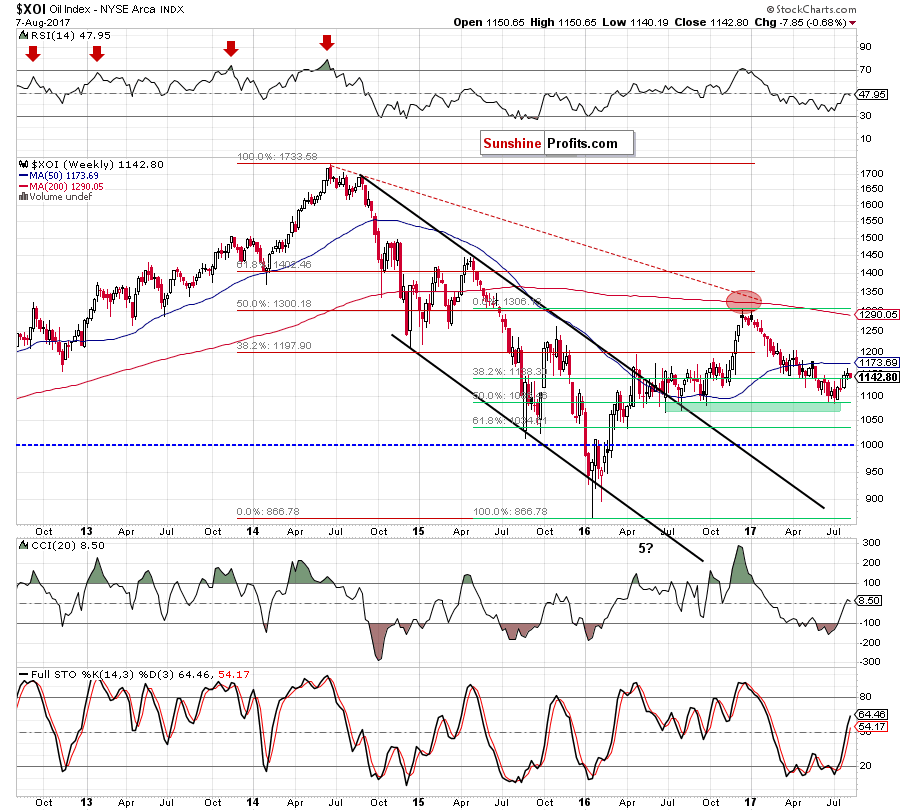Click the RSI(14) 47.95 indicator label
900x811 pixels.
tap(71, 36)
